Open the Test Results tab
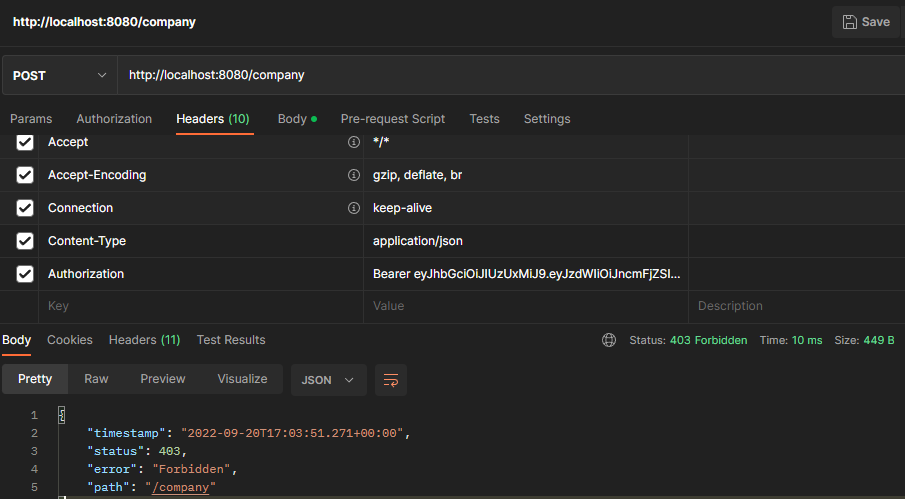This screenshot has width=905, height=499. (231, 340)
